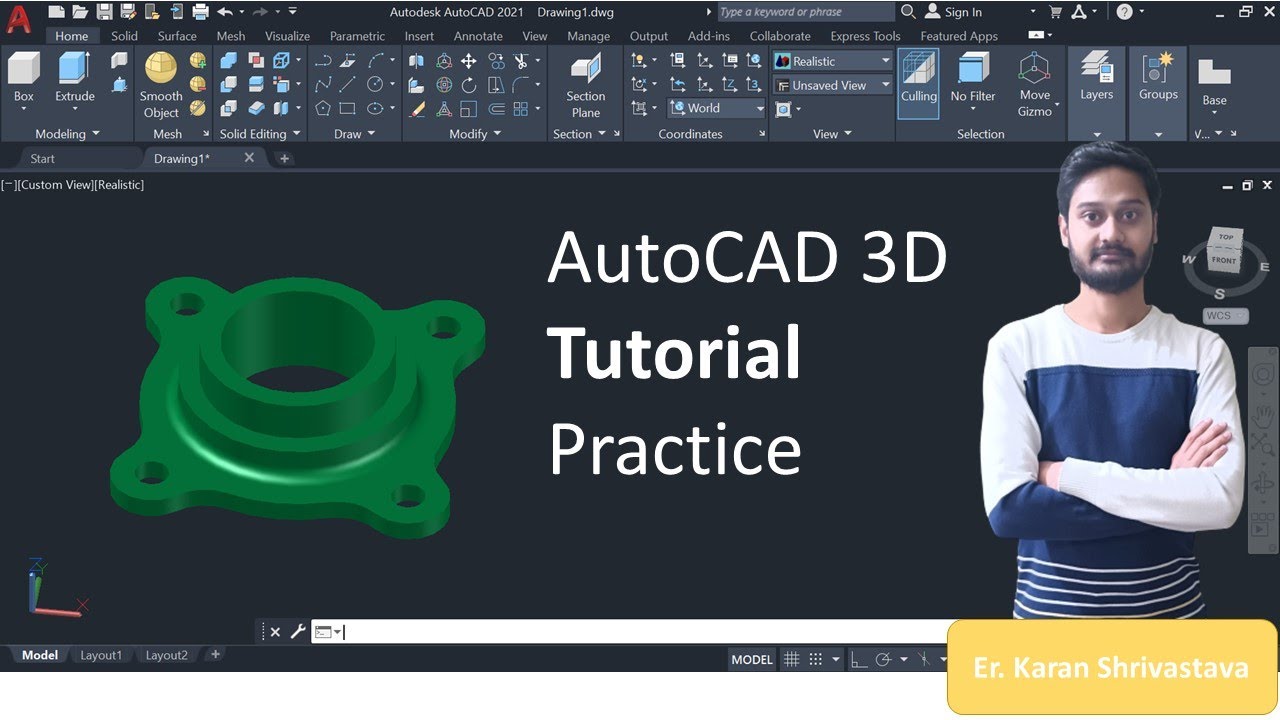Switch to the Start file tab
Viewport: 1280px width, 720px height.
(43, 158)
